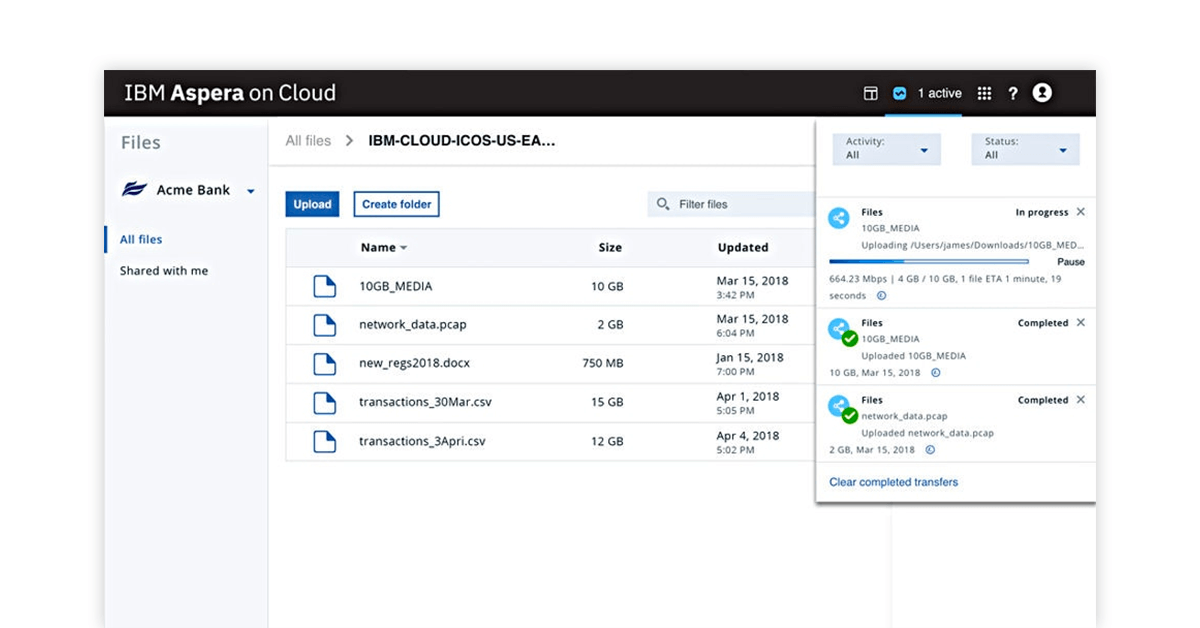This screenshot has width=1200, height=628.
Task: Click file icon for network_data.pcap row
Action: click(324, 325)
